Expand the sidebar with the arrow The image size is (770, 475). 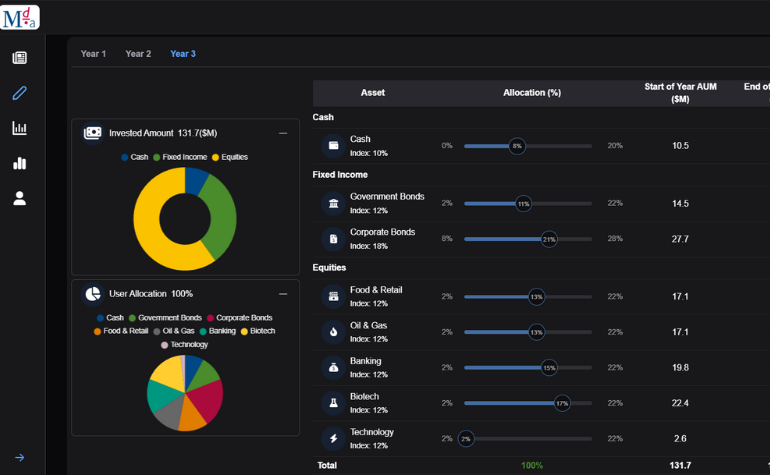pyautogui.click(x=19, y=458)
